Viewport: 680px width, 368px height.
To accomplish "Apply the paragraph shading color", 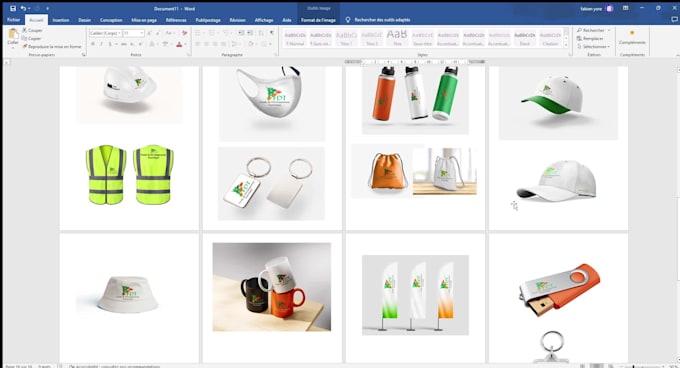I will [251, 44].
